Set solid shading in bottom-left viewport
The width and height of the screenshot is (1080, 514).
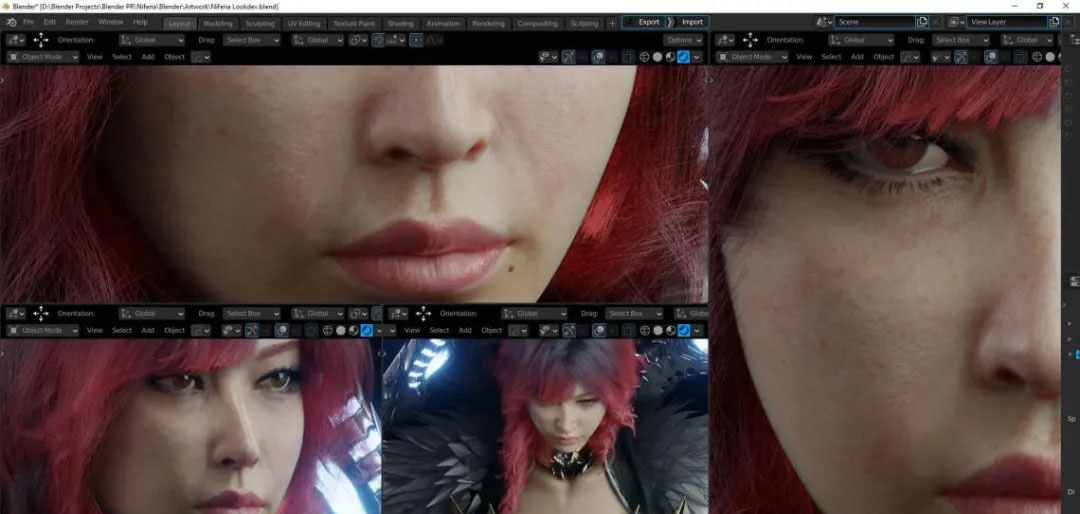click(340, 330)
